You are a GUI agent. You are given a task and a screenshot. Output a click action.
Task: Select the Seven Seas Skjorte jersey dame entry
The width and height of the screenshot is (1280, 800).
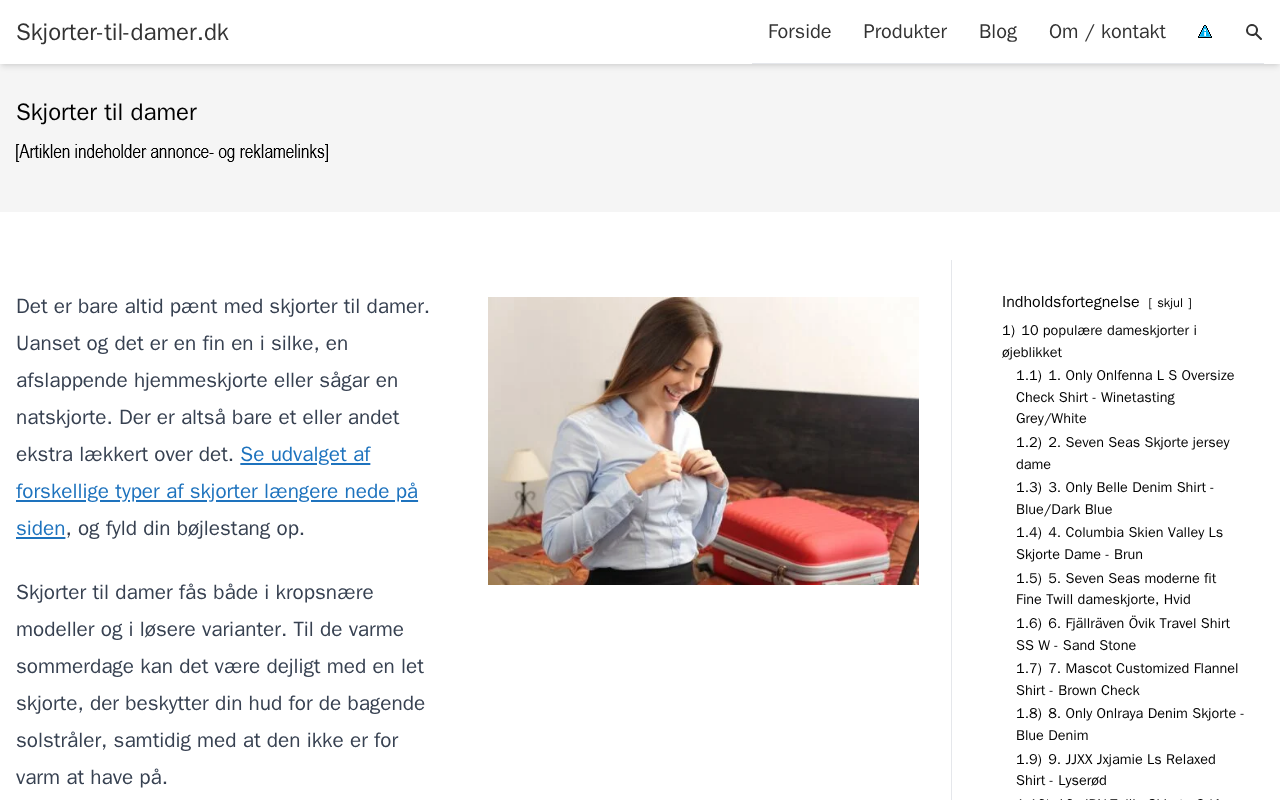(1123, 453)
